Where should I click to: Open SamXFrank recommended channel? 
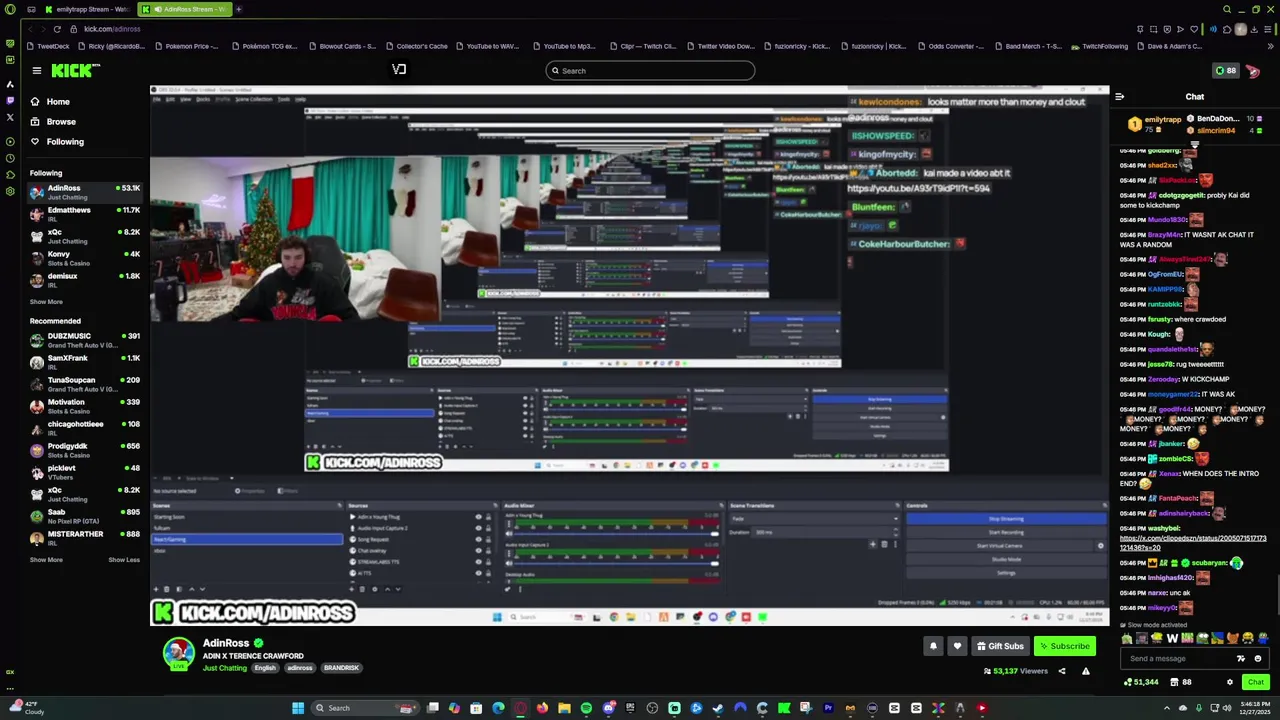[86, 362]
